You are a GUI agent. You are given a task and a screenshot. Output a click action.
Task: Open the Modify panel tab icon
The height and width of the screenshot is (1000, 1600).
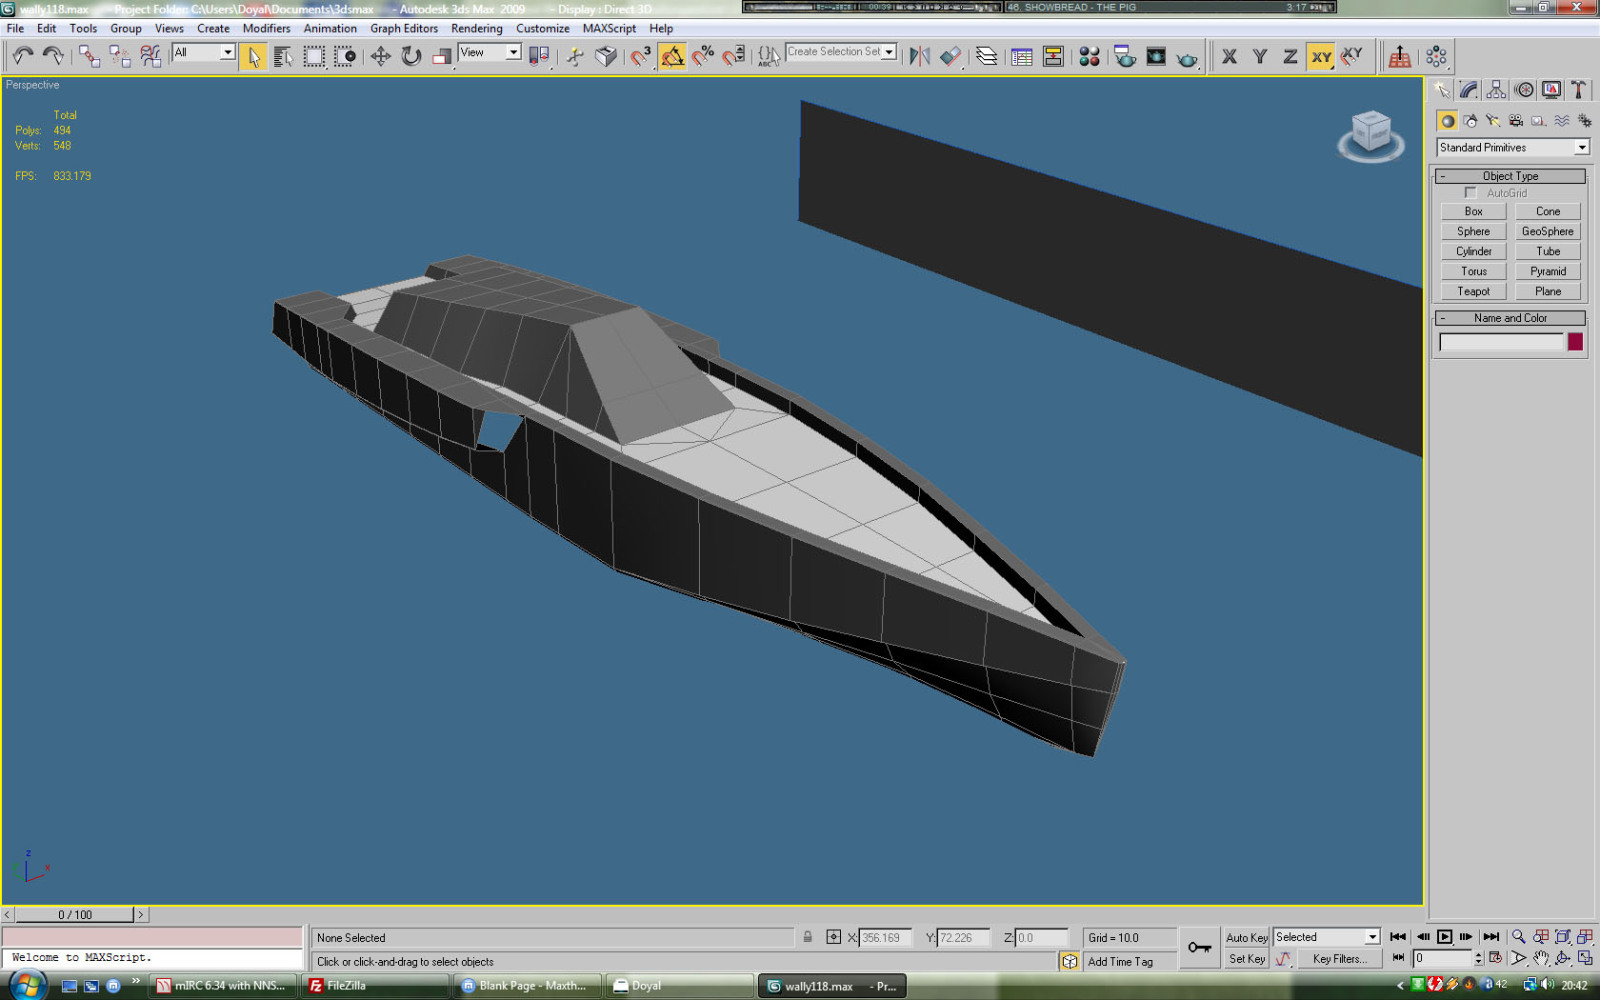tap(1468, 90)
